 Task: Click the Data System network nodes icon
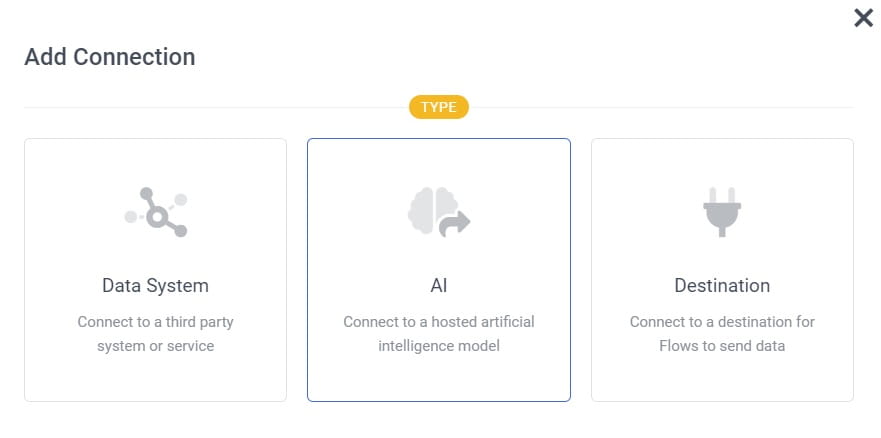[x=156, y=212]
